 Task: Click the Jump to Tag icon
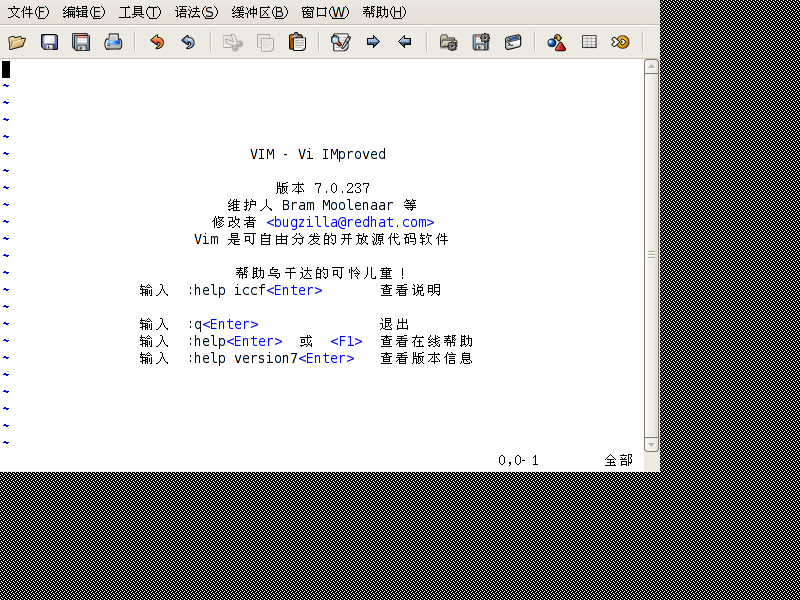tap(620, 42)
